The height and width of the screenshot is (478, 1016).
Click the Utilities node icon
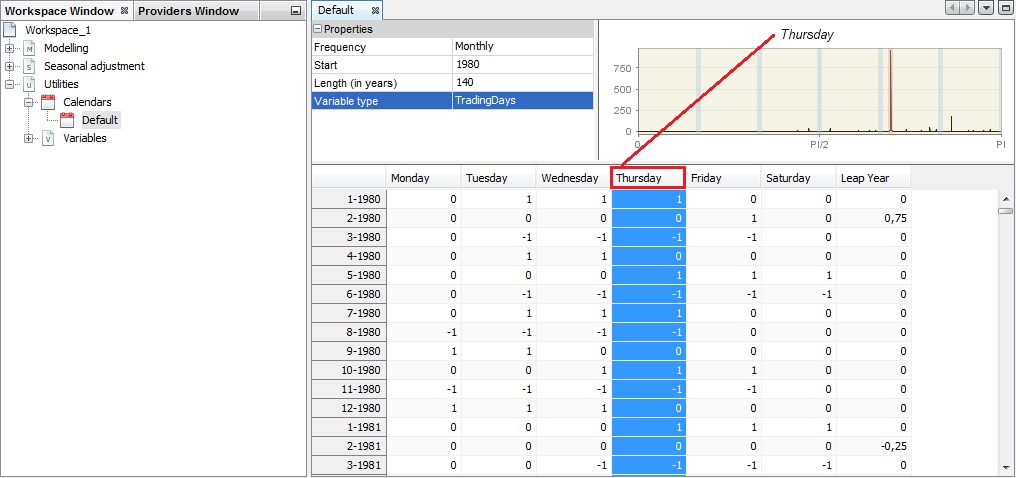[x=29, y=84]
